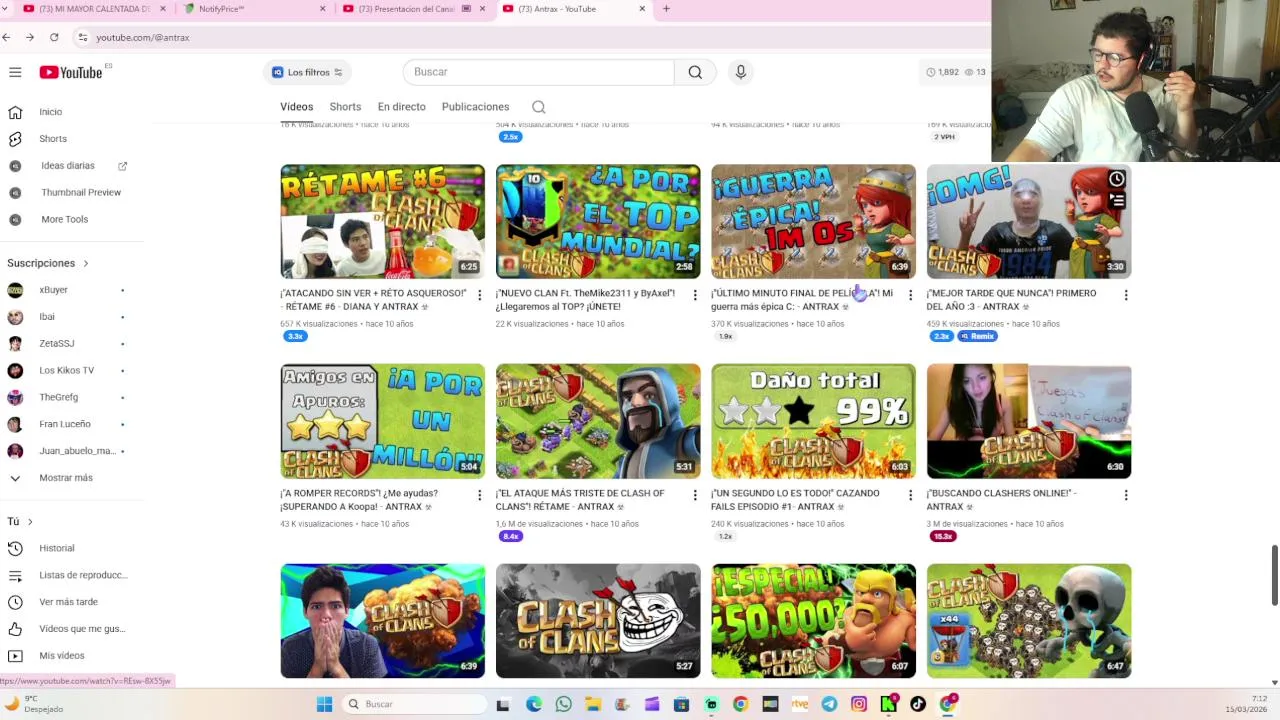Viewport: 1280px width, 720px height.
Task: Switch to Presentacion del Canal browser tab
Action: tap(413, 9)
